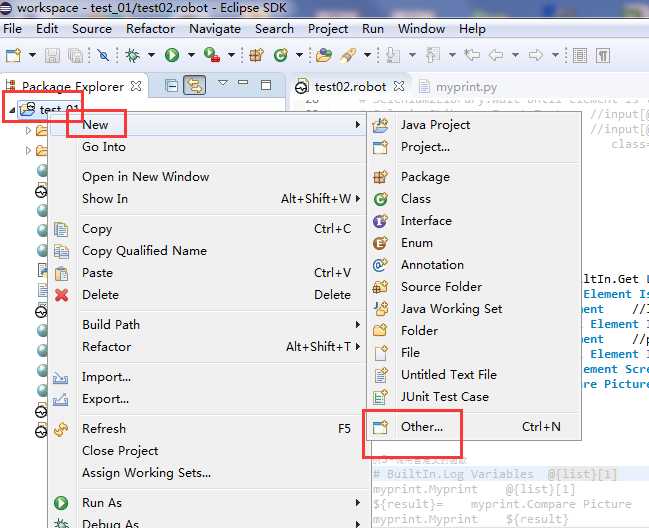Choose Folder in New submenu
This screenshot has height=528, width=649.
pos(474,330)
